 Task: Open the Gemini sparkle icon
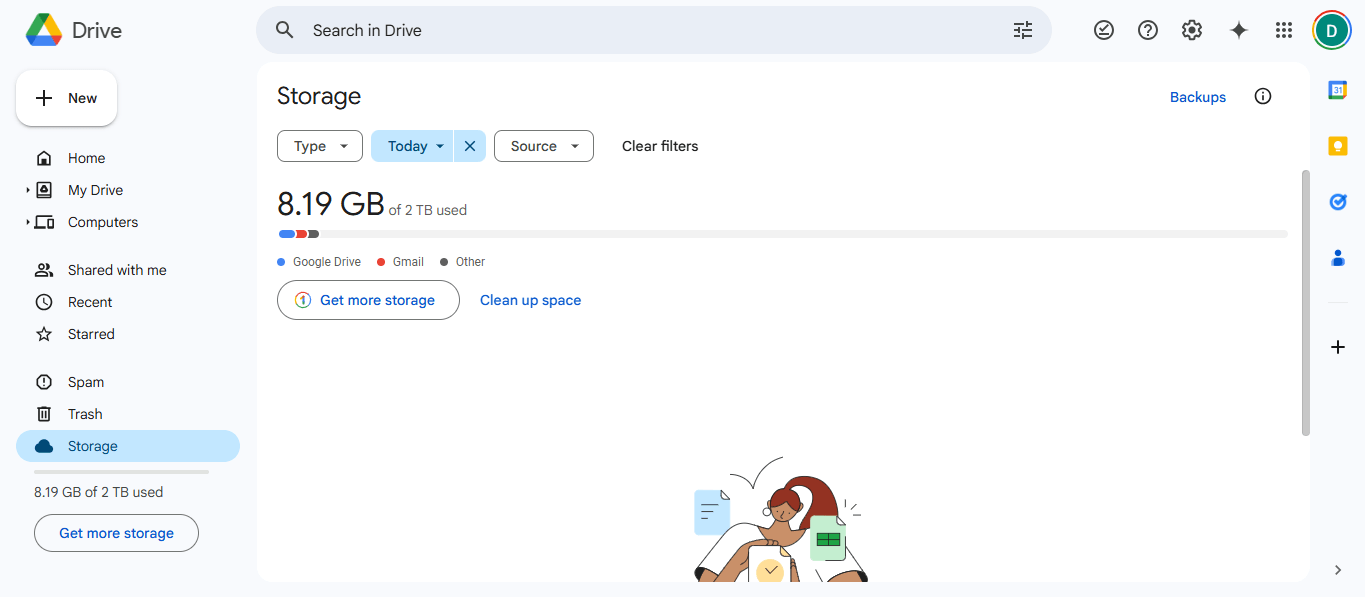pyautogui.click(x=1239, y=30)
